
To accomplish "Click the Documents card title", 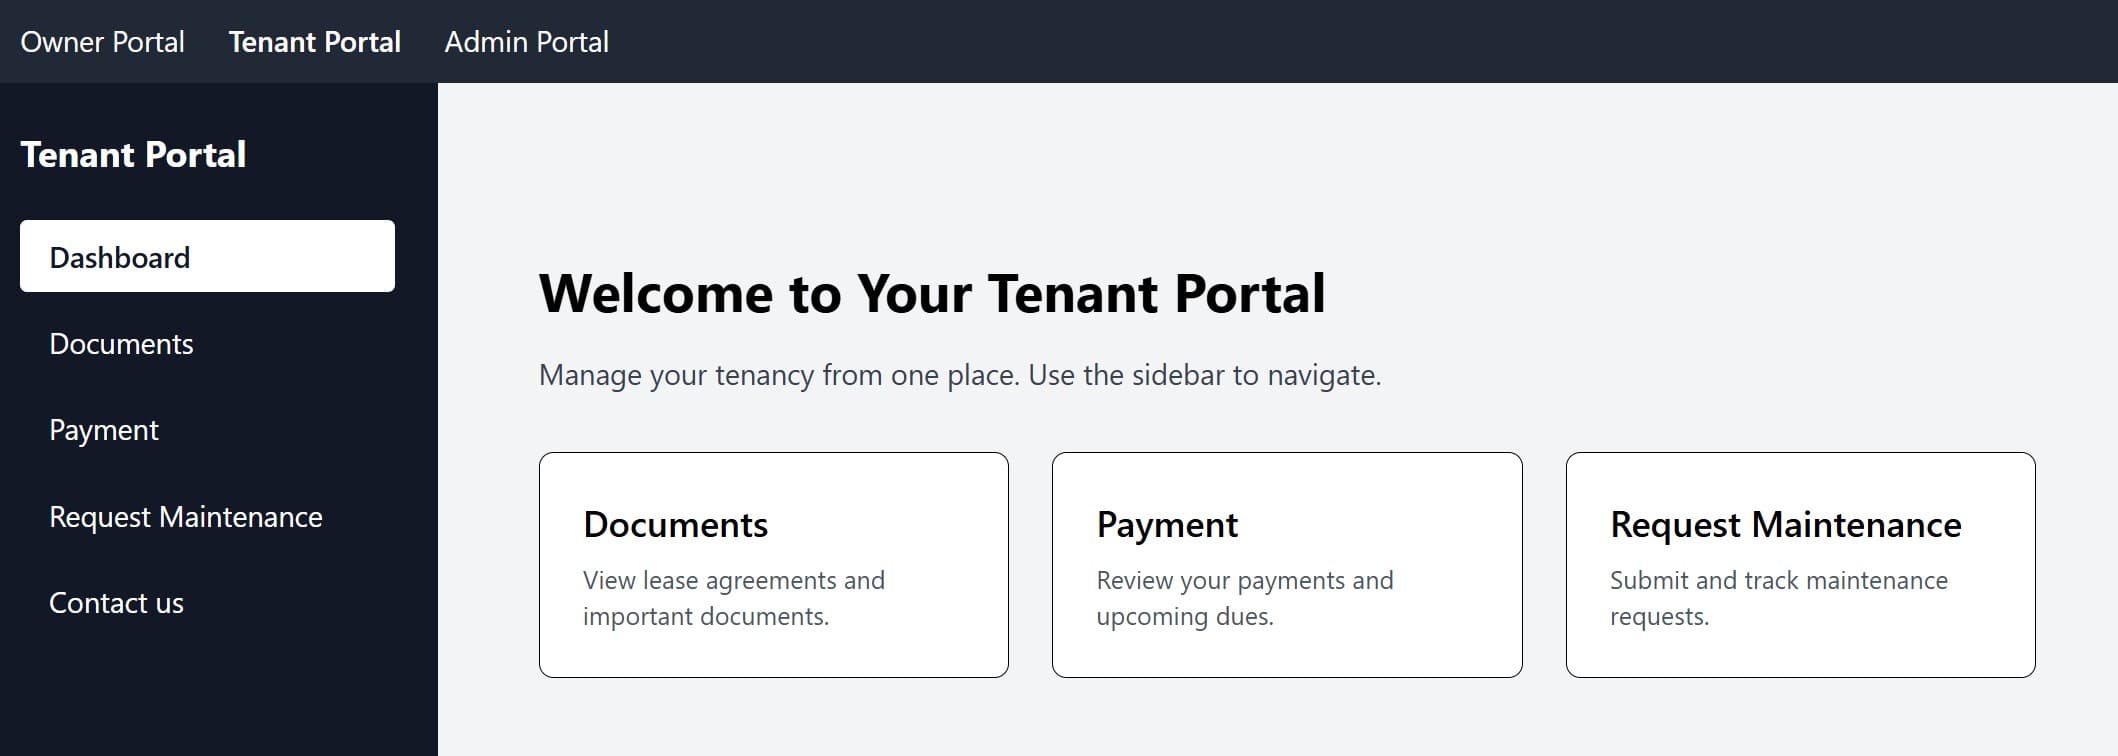I will (x=676, y=524).
